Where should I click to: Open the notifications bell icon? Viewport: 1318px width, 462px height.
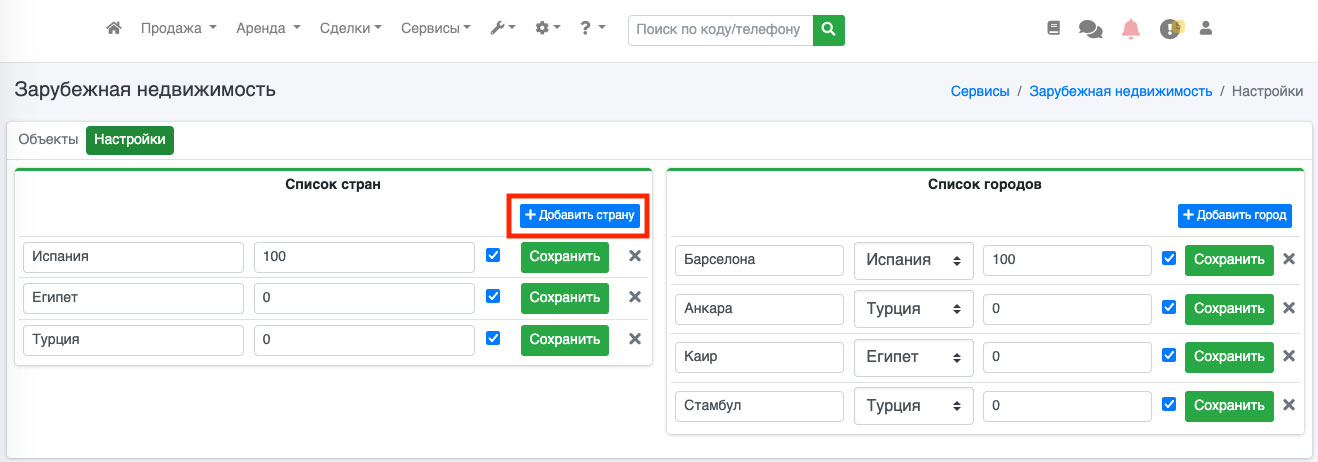point(1131,29)
